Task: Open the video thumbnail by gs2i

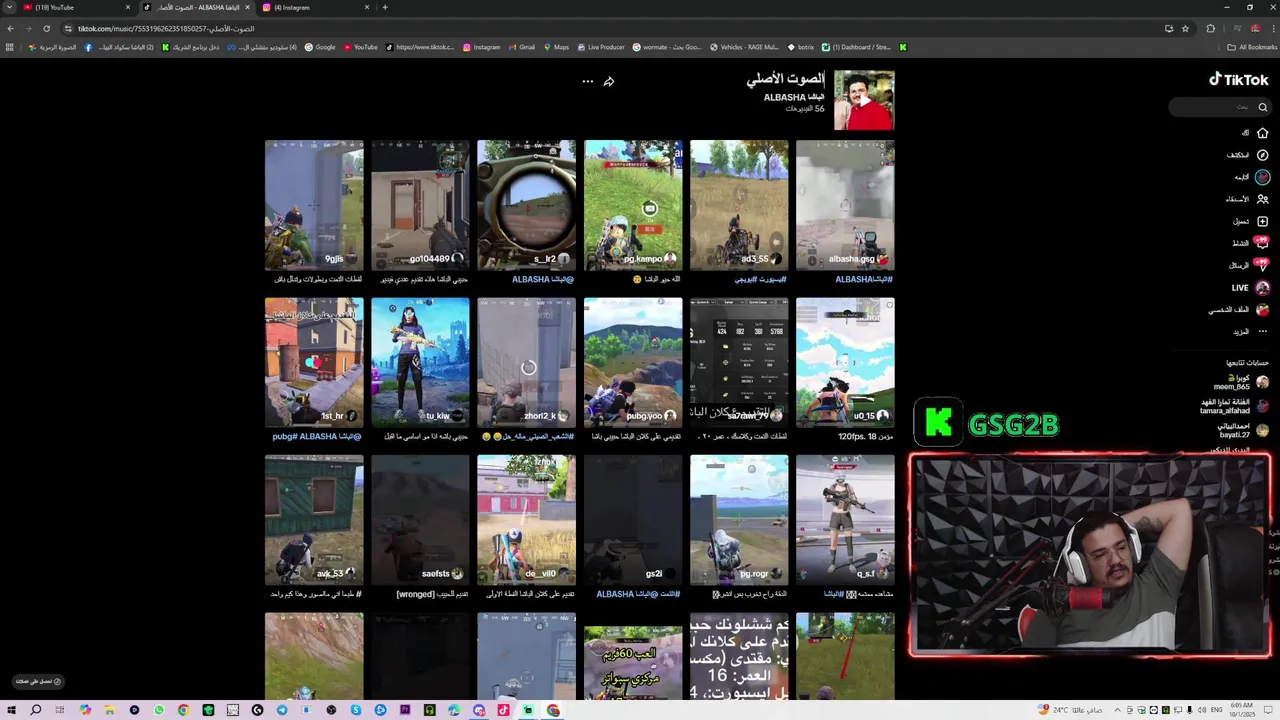Action: pyautogui.click(x=633, y=520)
